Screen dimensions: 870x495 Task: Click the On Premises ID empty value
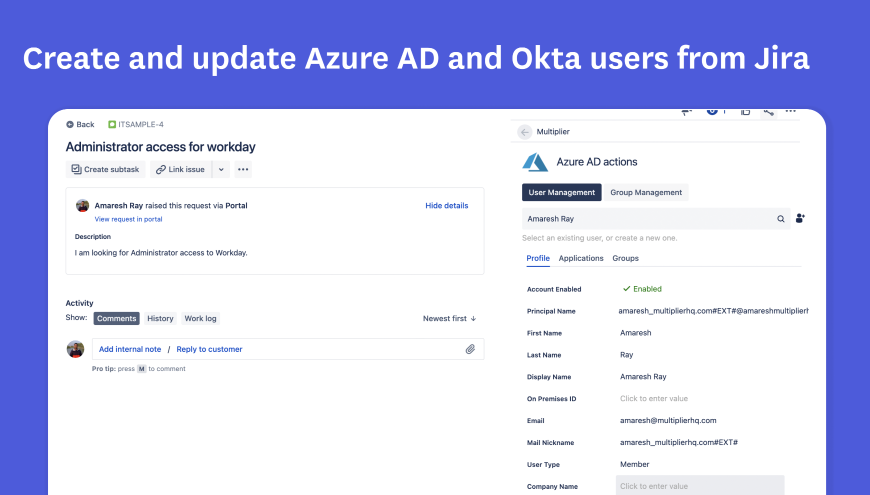coord(654,398)
